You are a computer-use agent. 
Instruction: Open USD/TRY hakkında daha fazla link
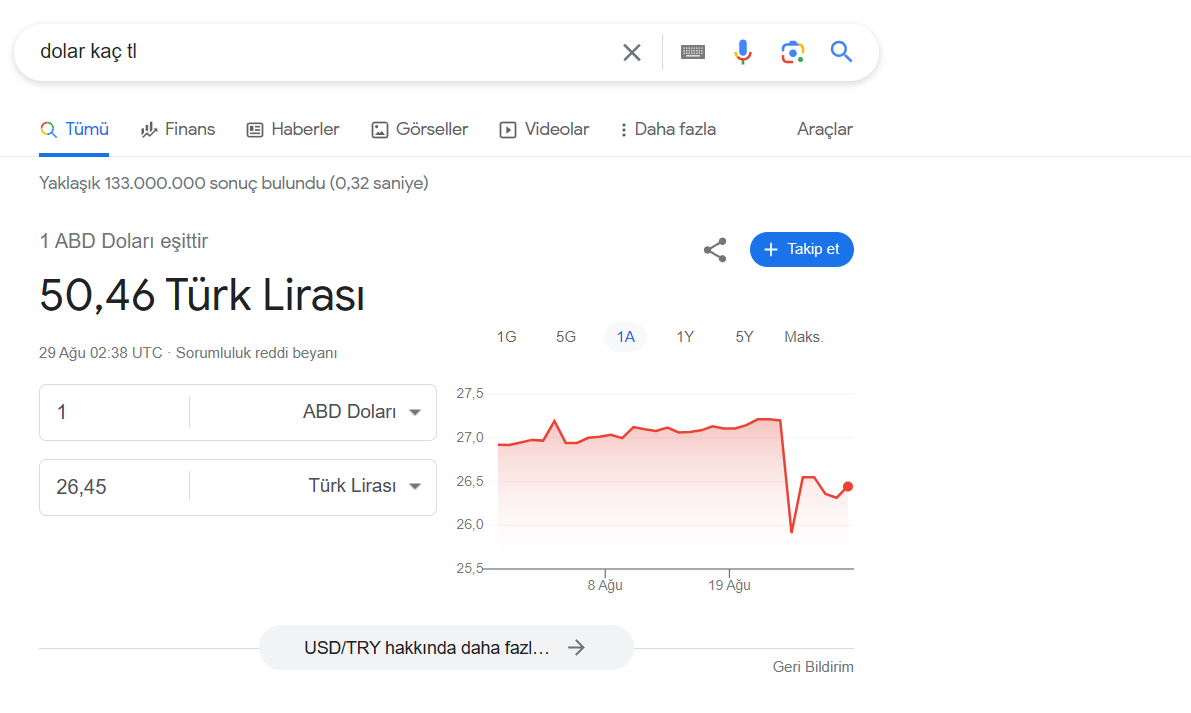click(x=445, y=647)
